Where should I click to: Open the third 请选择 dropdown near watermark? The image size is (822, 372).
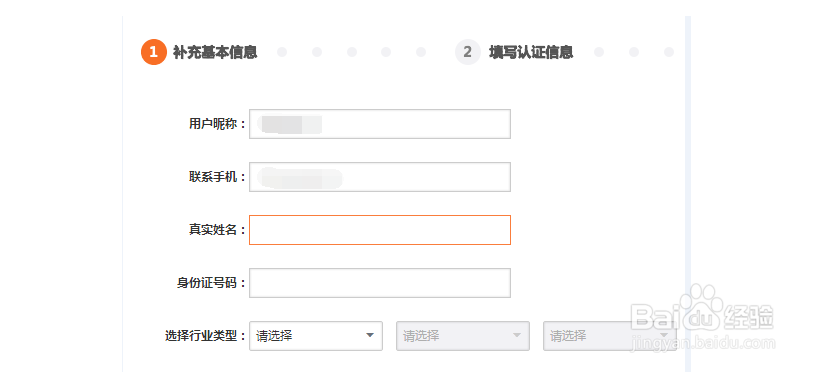(610, 336)
